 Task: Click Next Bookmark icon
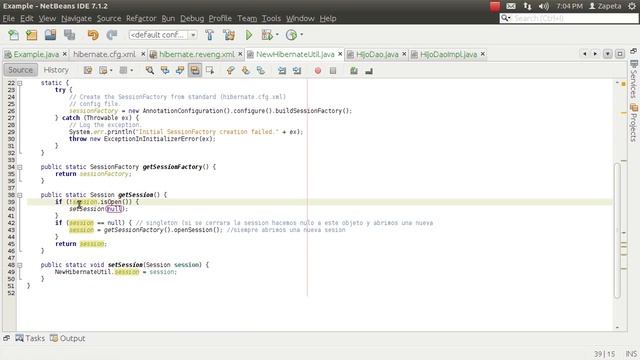pos(246,71)
